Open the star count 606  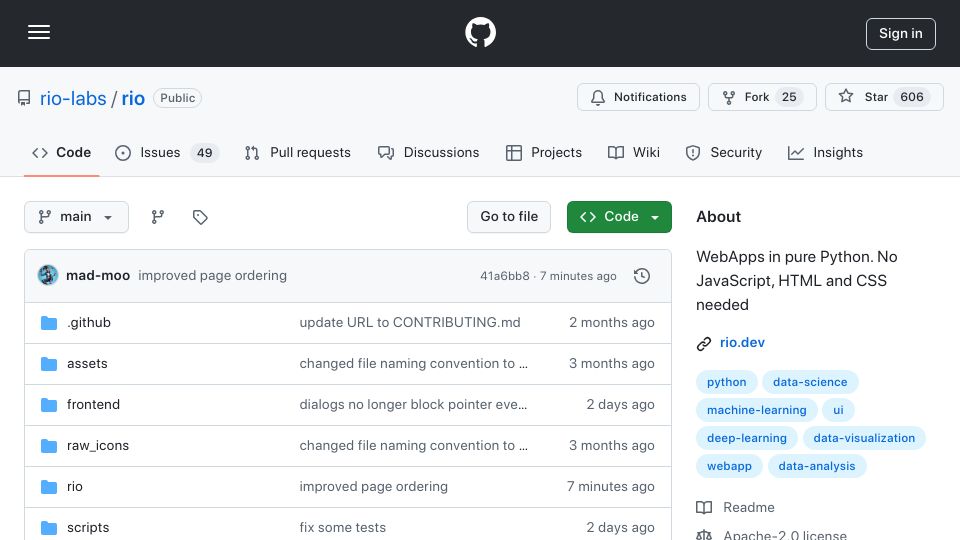pos(912,97)
